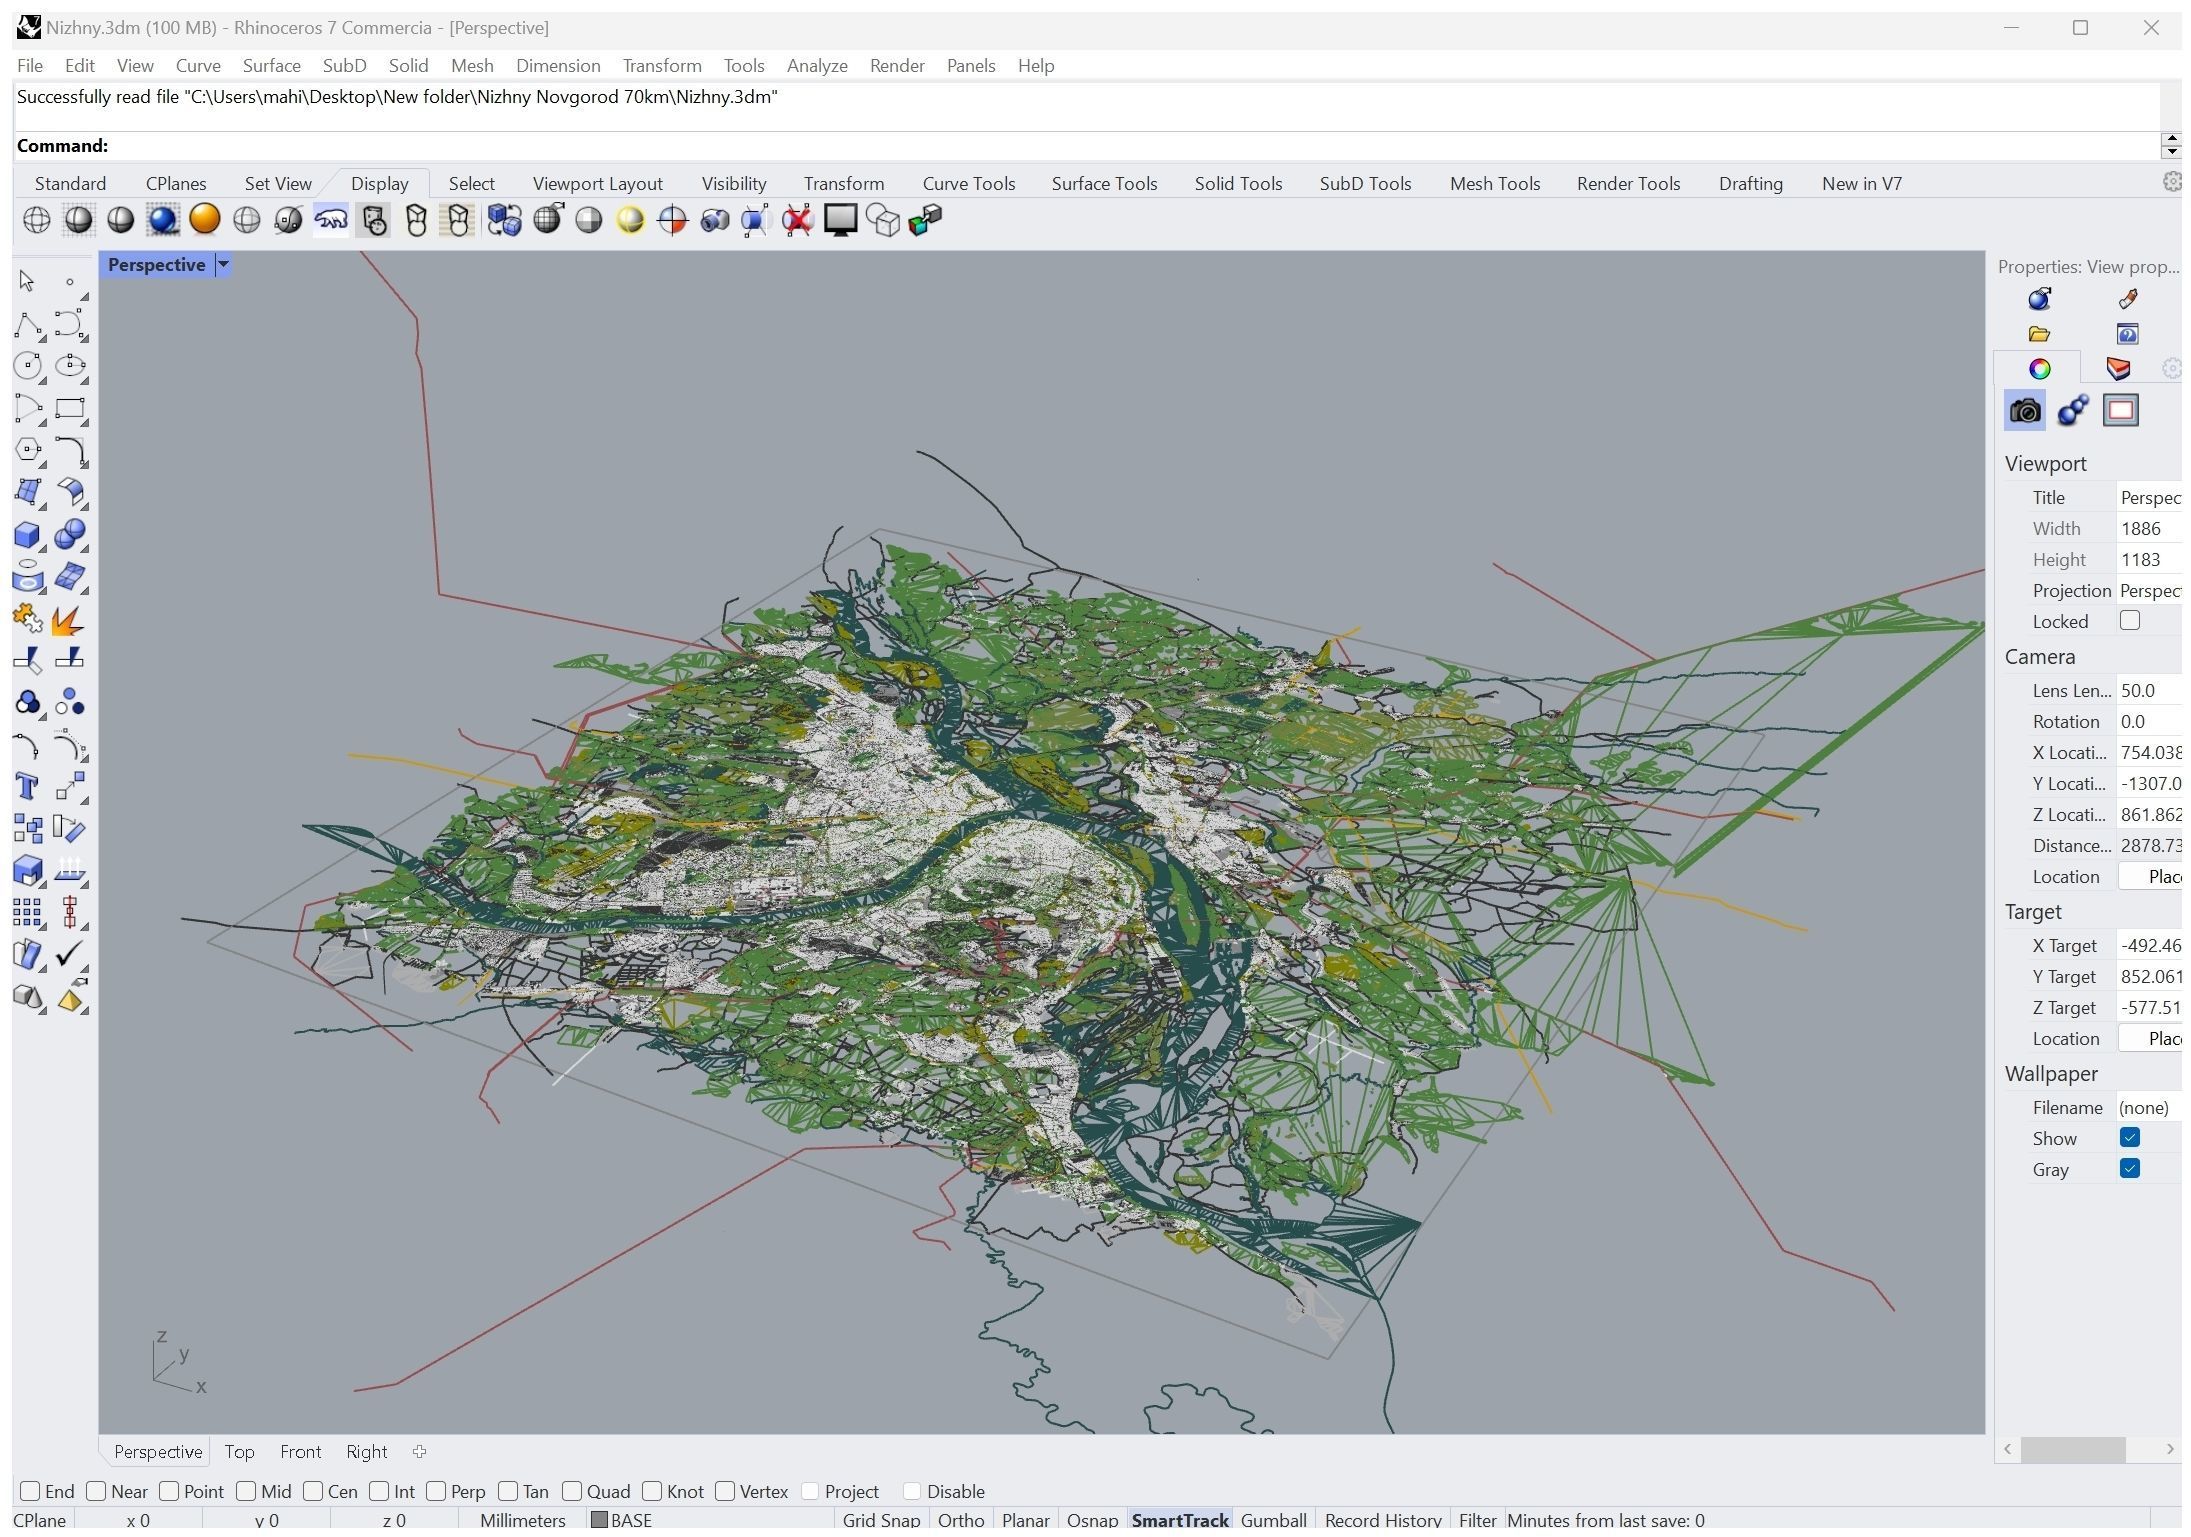Open toolbar tabs options gear

click(x=2171, y=182)
